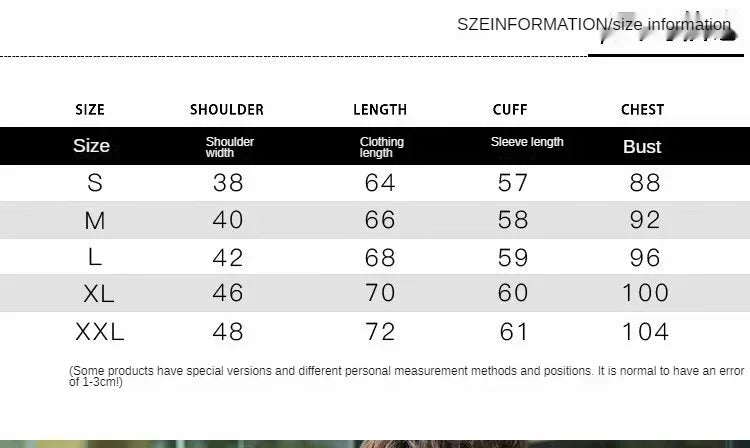This screenshot has height=448, width=750.
Task: Click the SZEINFORMATION/size information title
Action: pyautogui.click(x=594, y=24)
